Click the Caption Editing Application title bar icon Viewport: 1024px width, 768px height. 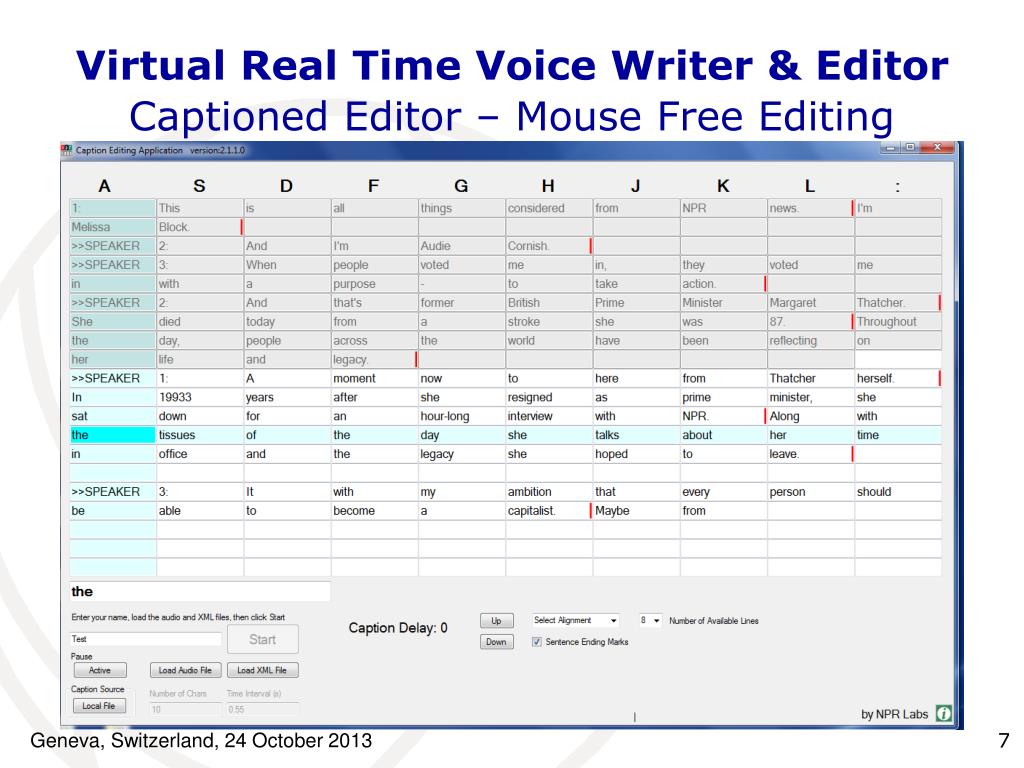point(67,150)
